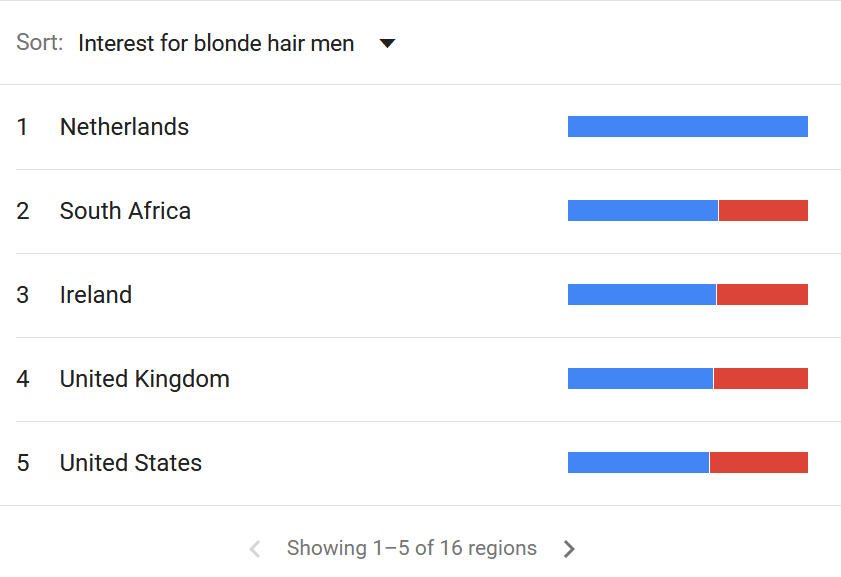The image size is (841, 577).
Task: Go to previous page of regions
Action: coord(255,549)
